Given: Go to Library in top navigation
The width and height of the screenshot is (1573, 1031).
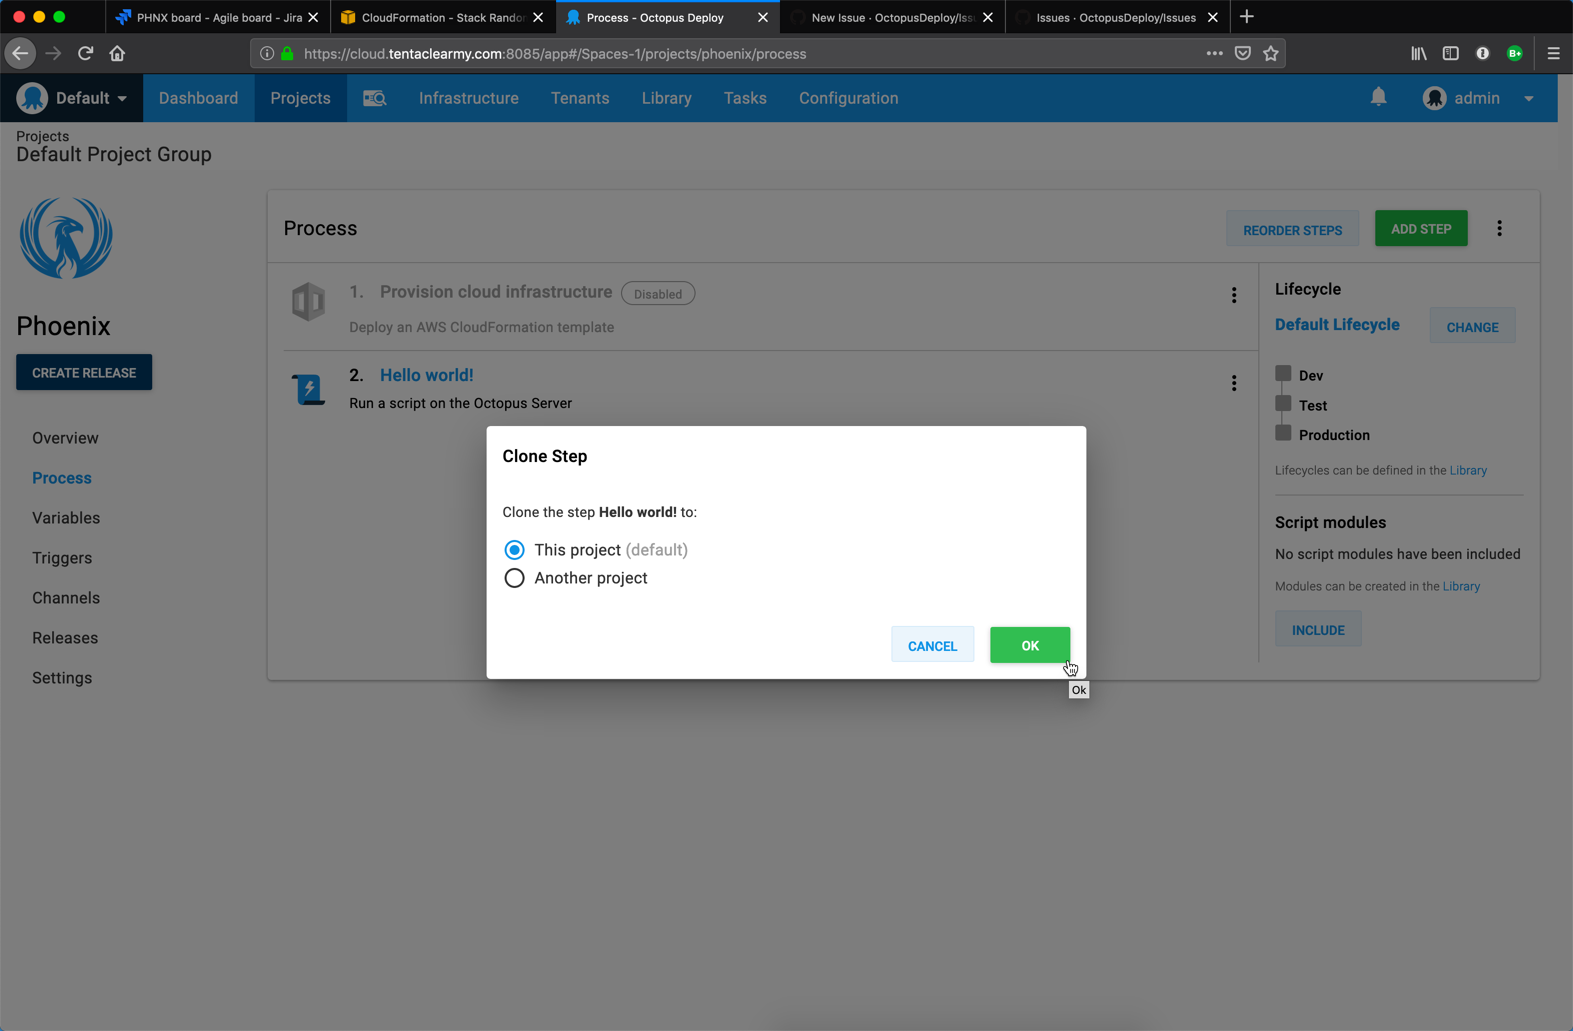Looking at the screenshot, I should pyautogui.click(x=666, y=98).
